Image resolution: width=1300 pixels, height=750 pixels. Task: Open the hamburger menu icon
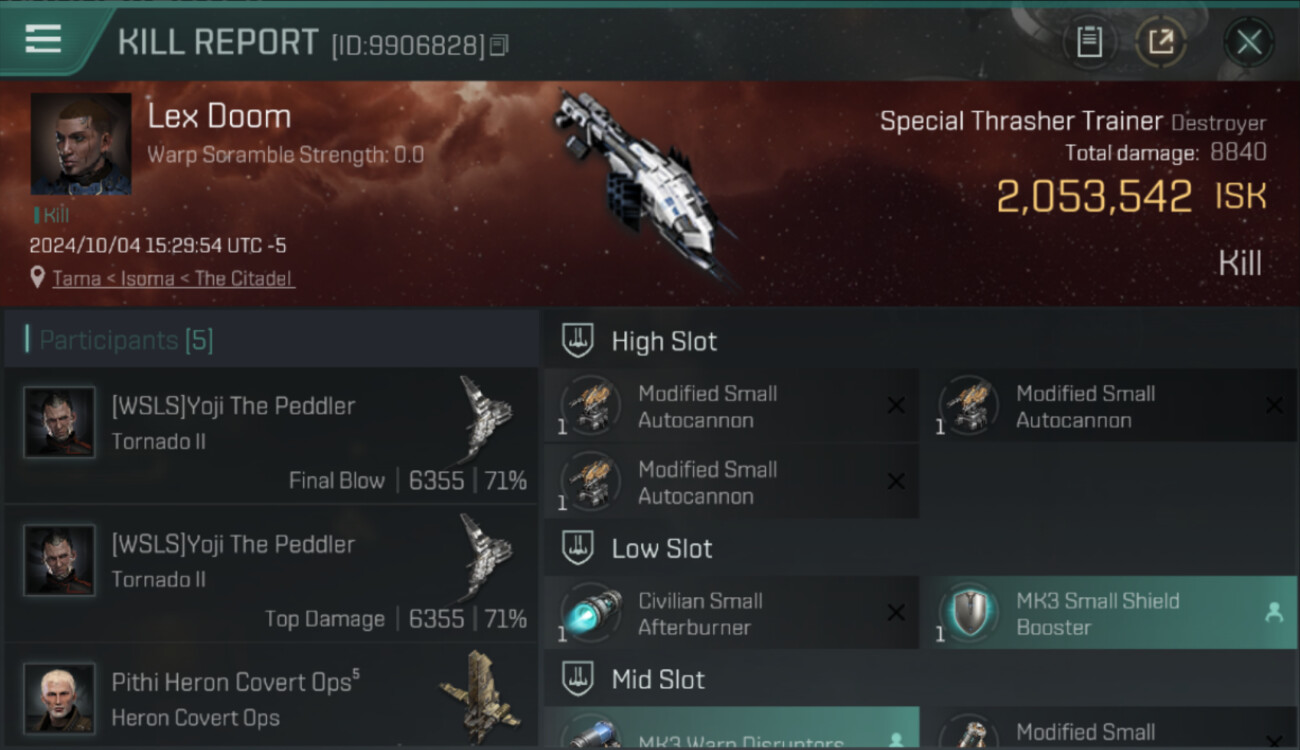pyautogui.click(x=43, y=40)
